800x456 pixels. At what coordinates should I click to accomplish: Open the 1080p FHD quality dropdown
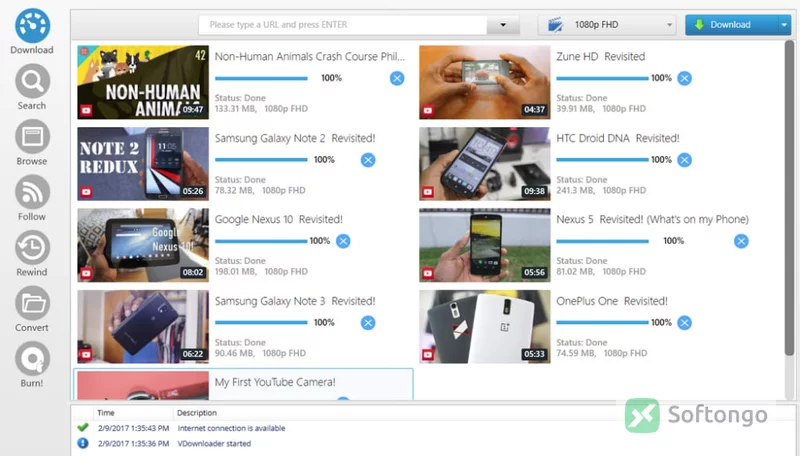607,24
